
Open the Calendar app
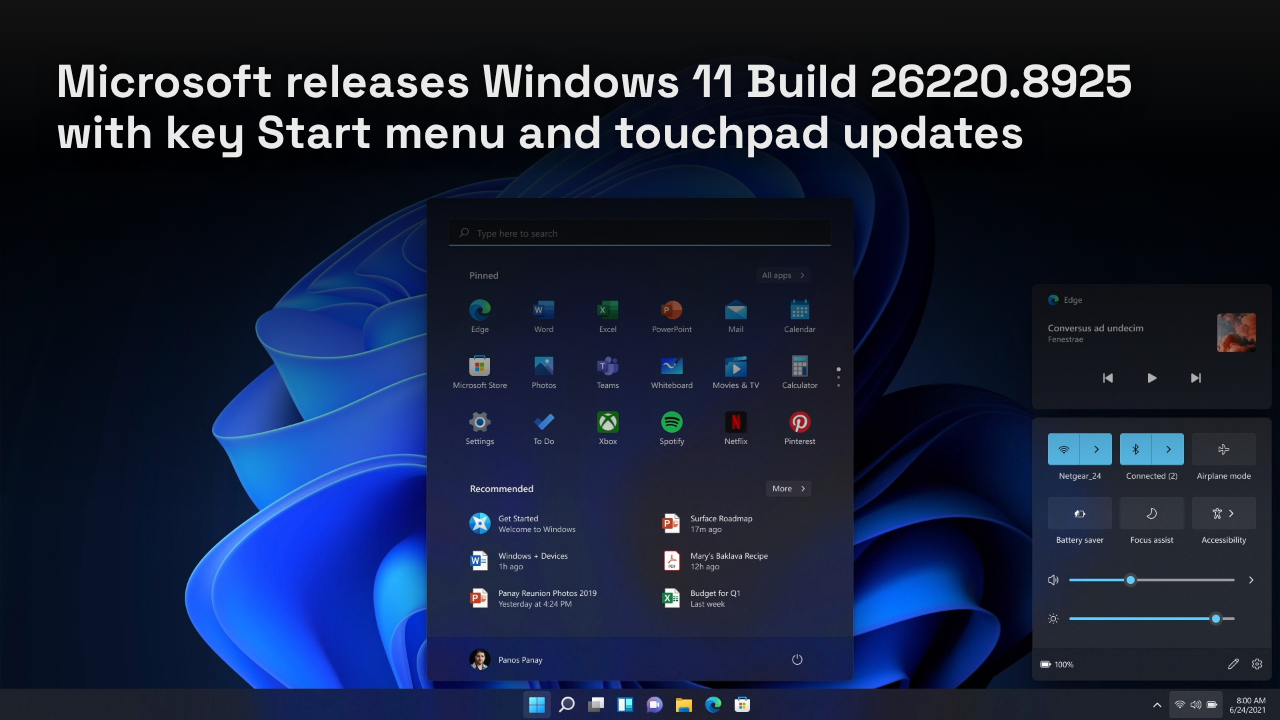pyautogui.click(x=800, y=315)
